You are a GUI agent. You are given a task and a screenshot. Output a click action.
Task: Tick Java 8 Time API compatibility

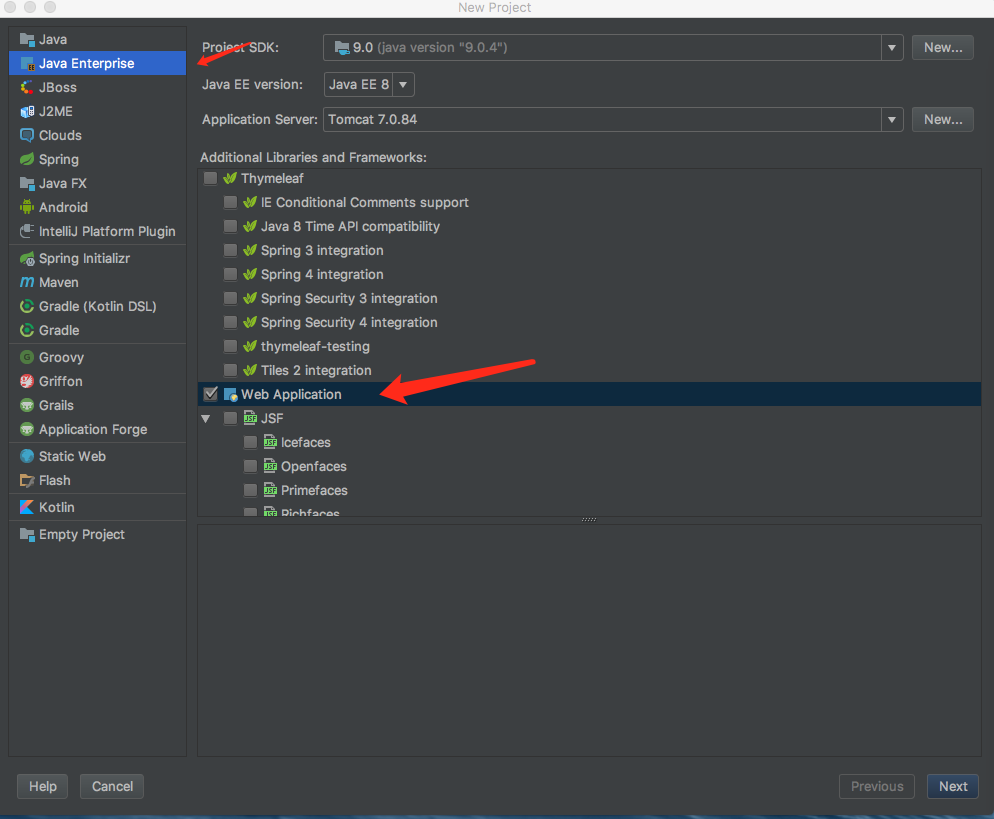(x=231, y=226)
